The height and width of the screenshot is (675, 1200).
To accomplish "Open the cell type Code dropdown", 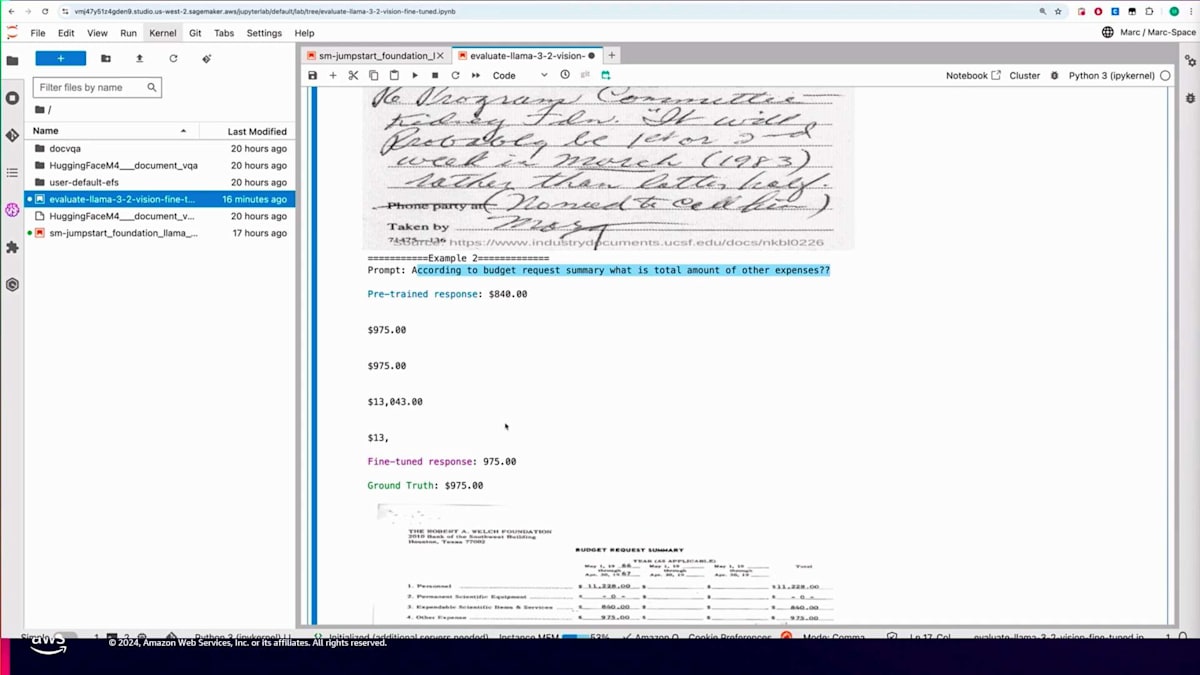I will 520,75.
